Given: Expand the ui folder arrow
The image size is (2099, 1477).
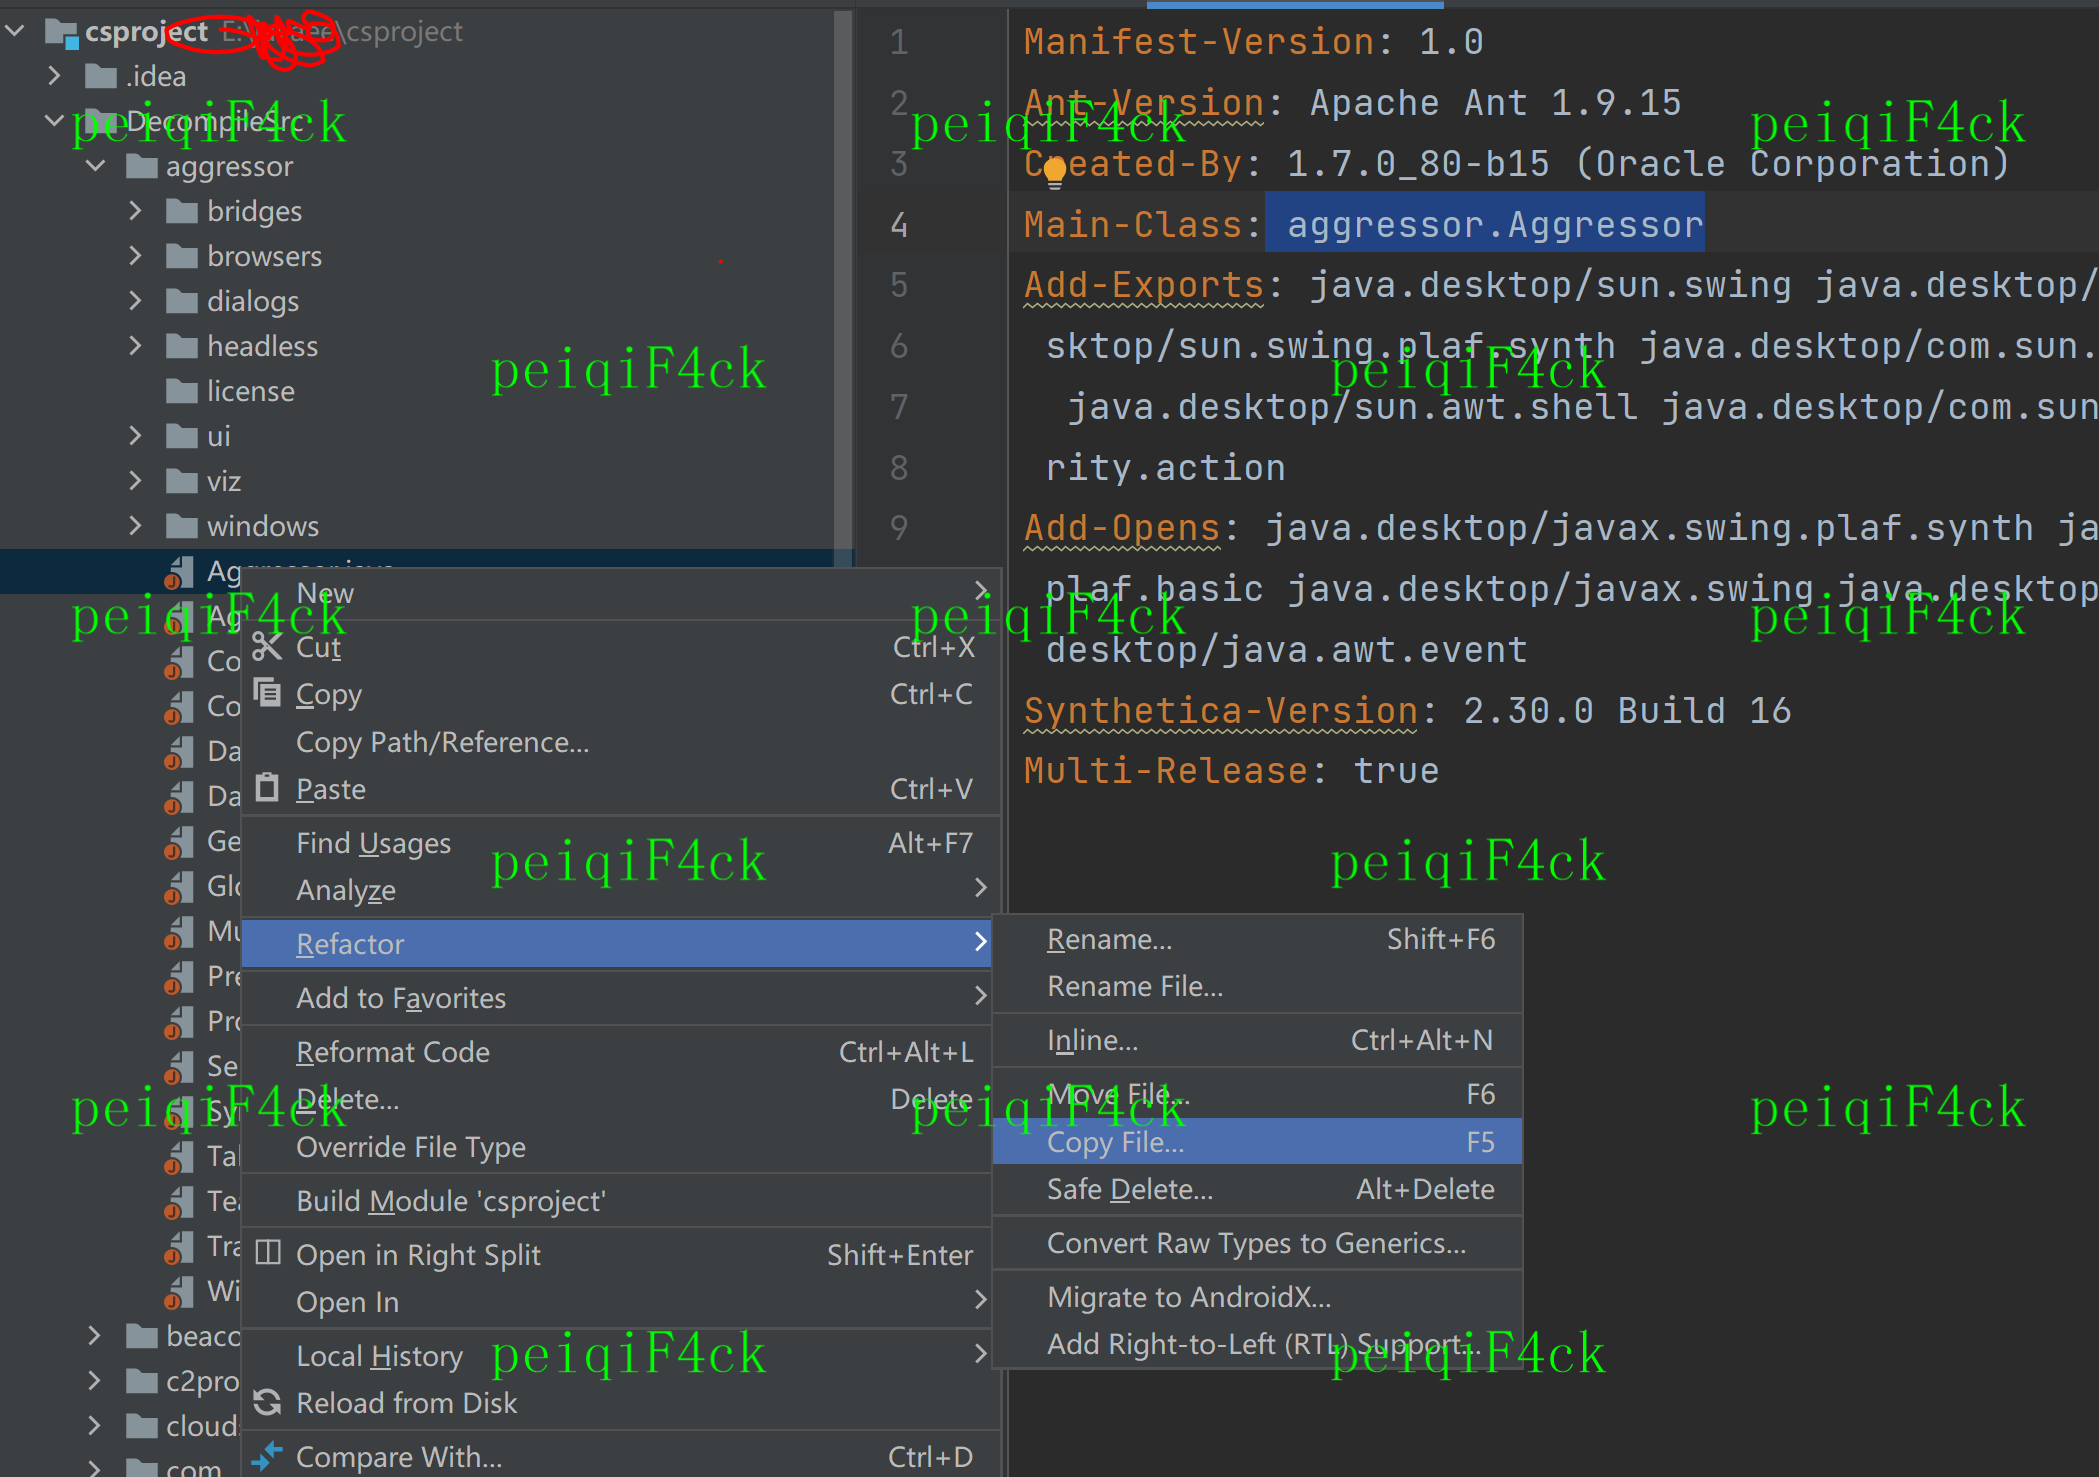Looking at the screenshot, I should [136, 436].
